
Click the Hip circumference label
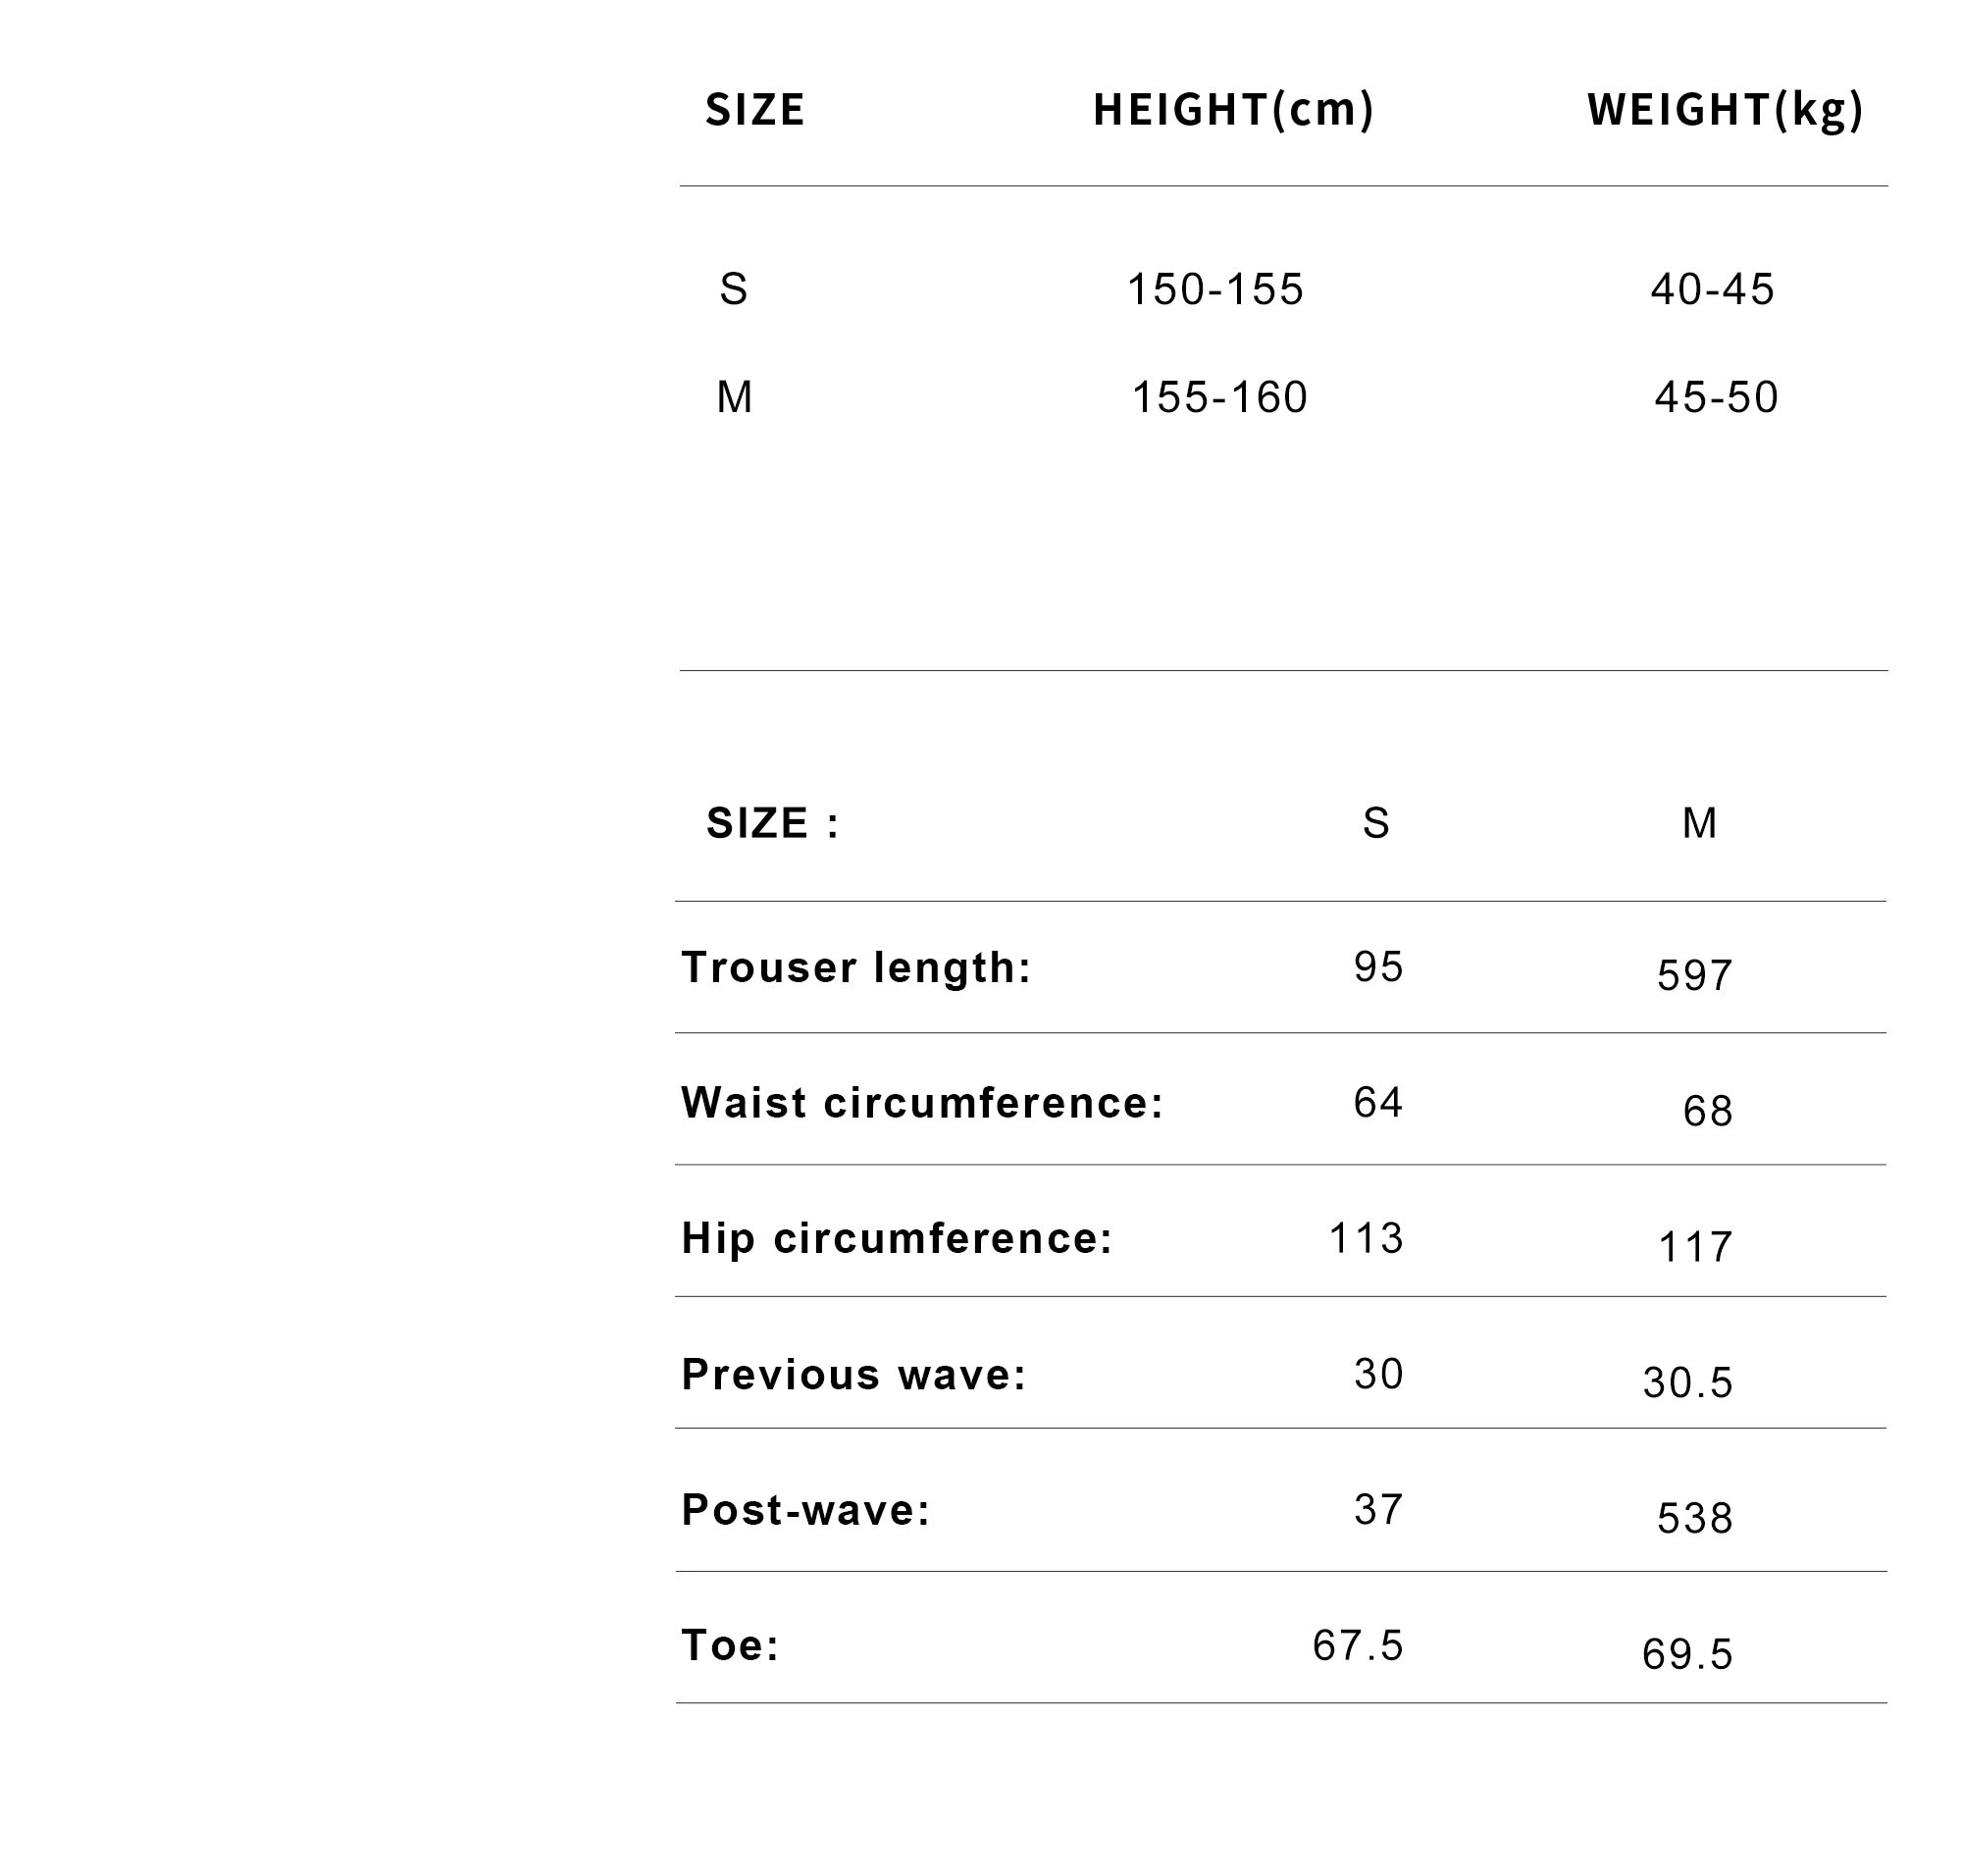[897, 1239]
